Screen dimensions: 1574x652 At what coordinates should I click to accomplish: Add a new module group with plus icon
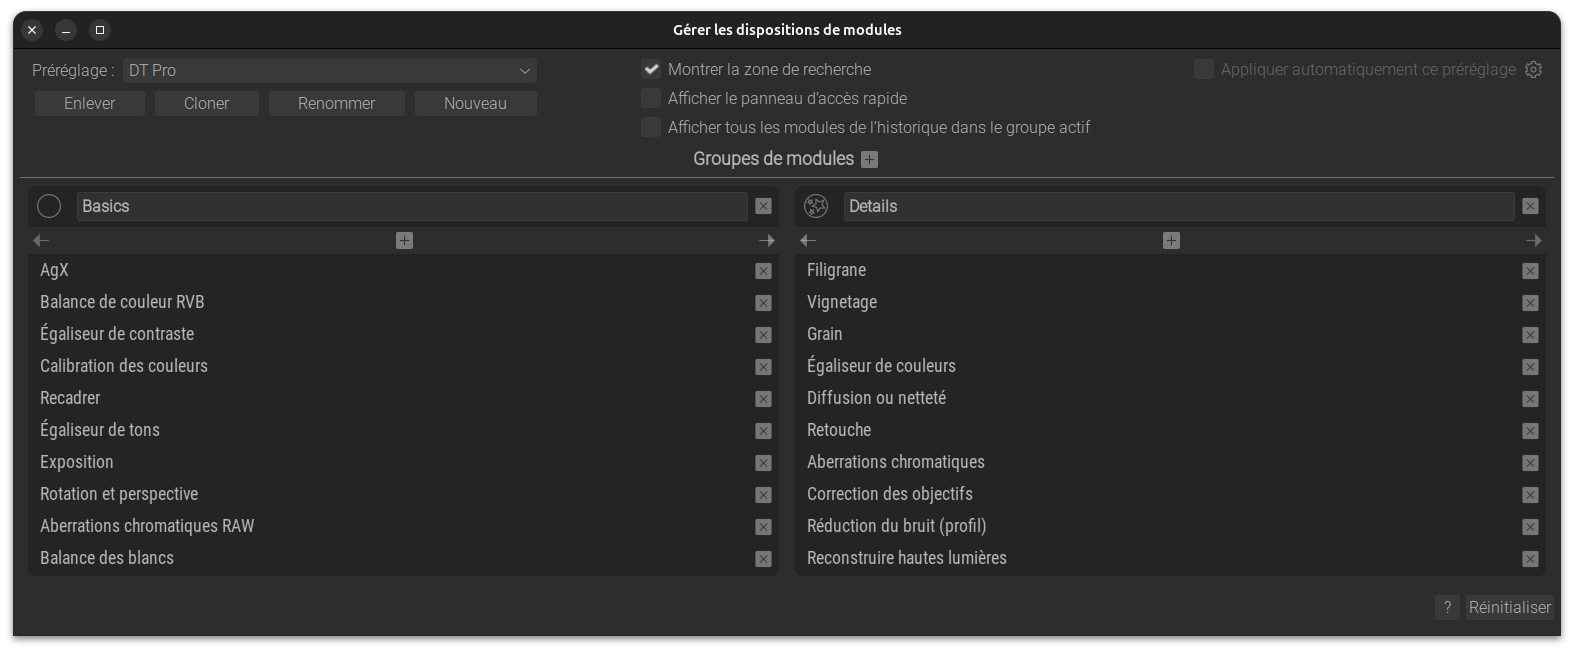[x=870, y=160]
